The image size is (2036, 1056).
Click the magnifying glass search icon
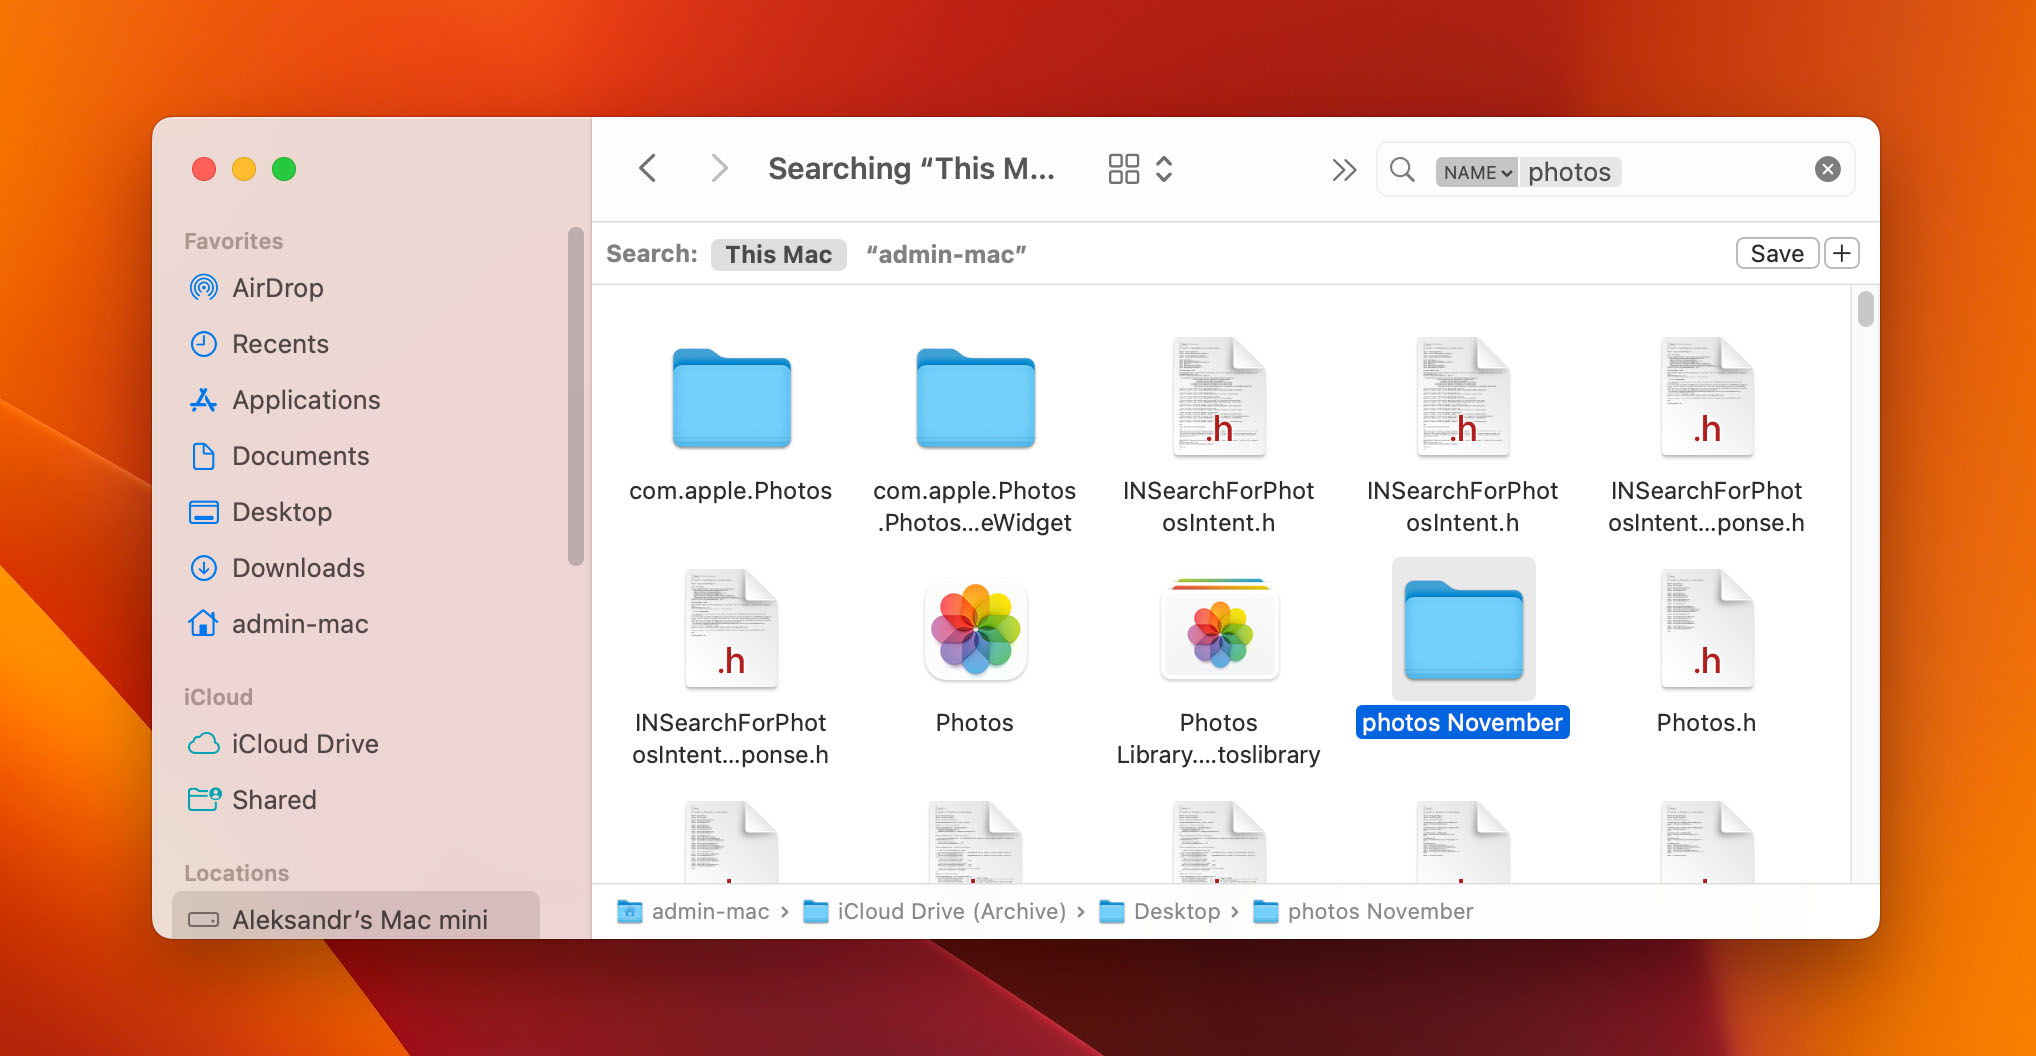coord(1402,170)
